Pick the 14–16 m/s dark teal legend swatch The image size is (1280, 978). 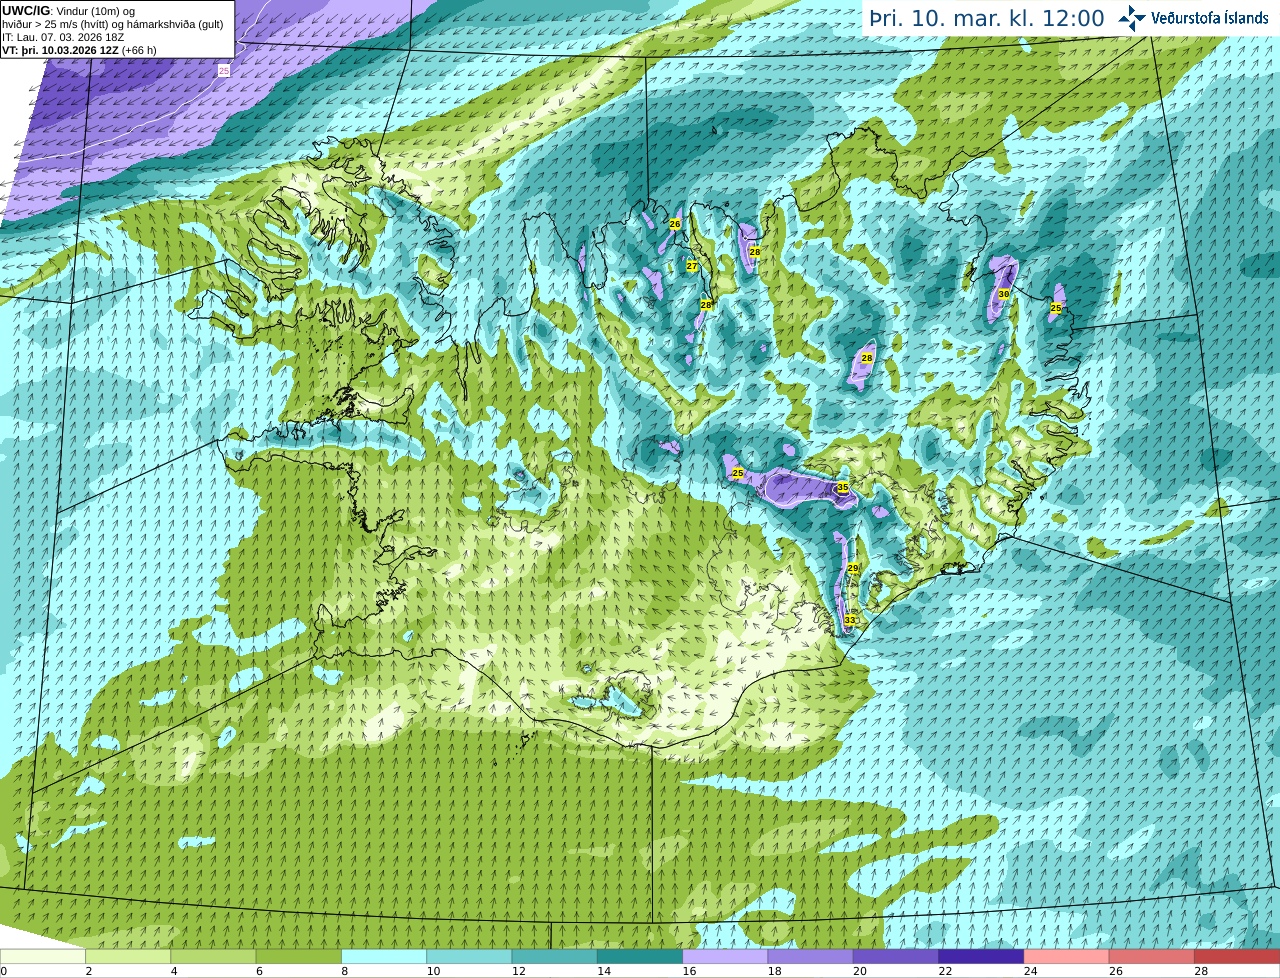pos(640,956)
